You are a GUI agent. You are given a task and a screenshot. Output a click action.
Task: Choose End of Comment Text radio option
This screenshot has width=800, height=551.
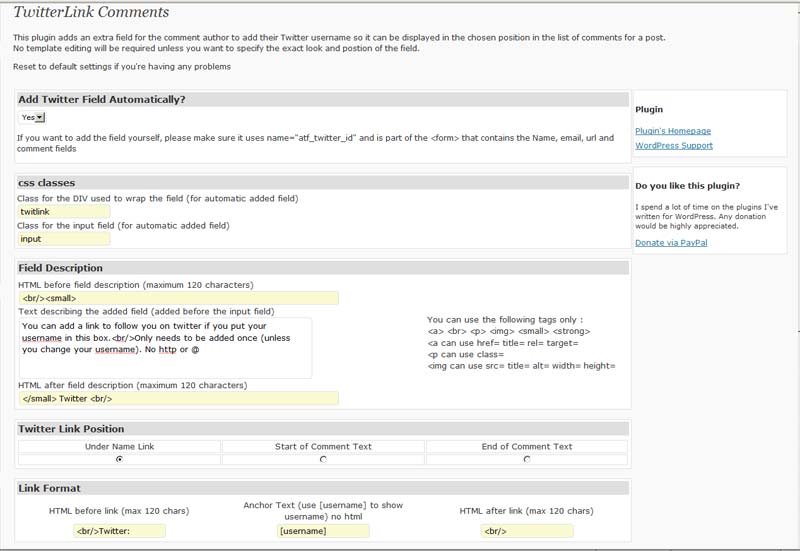point(527,459)
